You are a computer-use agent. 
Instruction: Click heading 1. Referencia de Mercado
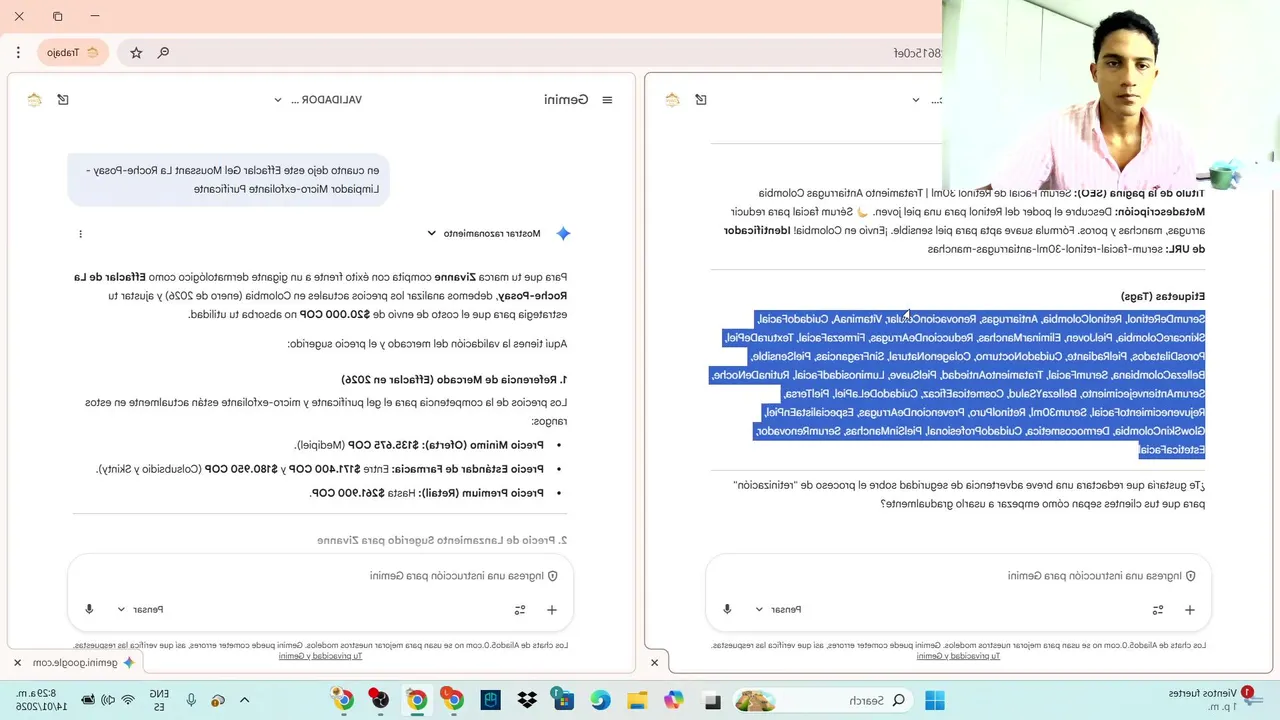click(x=454, y=380)
